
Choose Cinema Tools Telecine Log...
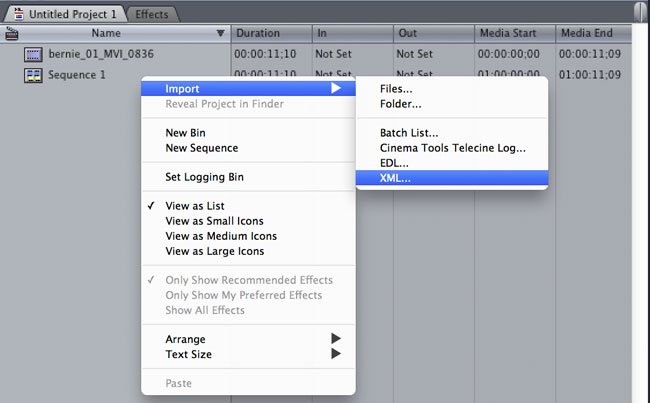click(452, 148)
